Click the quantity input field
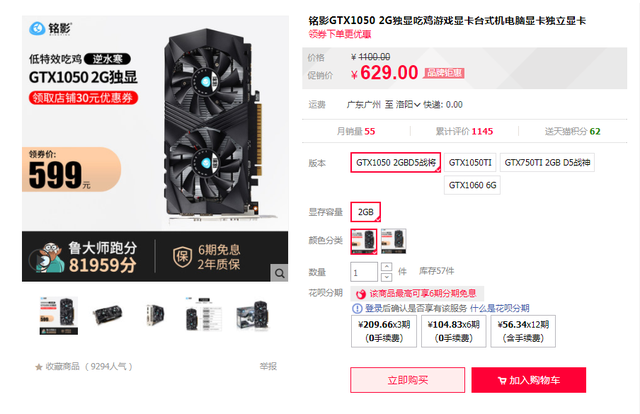 [x=364, y=272]
